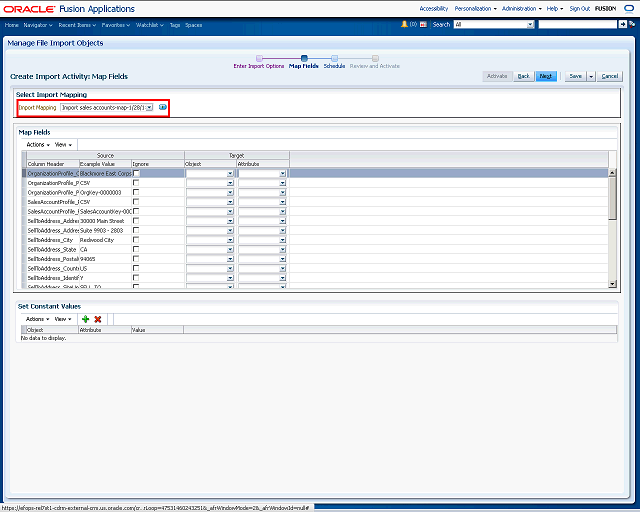Image resolution: width=640 pixels, height=512 pixels.
Task: Open the Navigator menu
Action: tap(38, 24)
